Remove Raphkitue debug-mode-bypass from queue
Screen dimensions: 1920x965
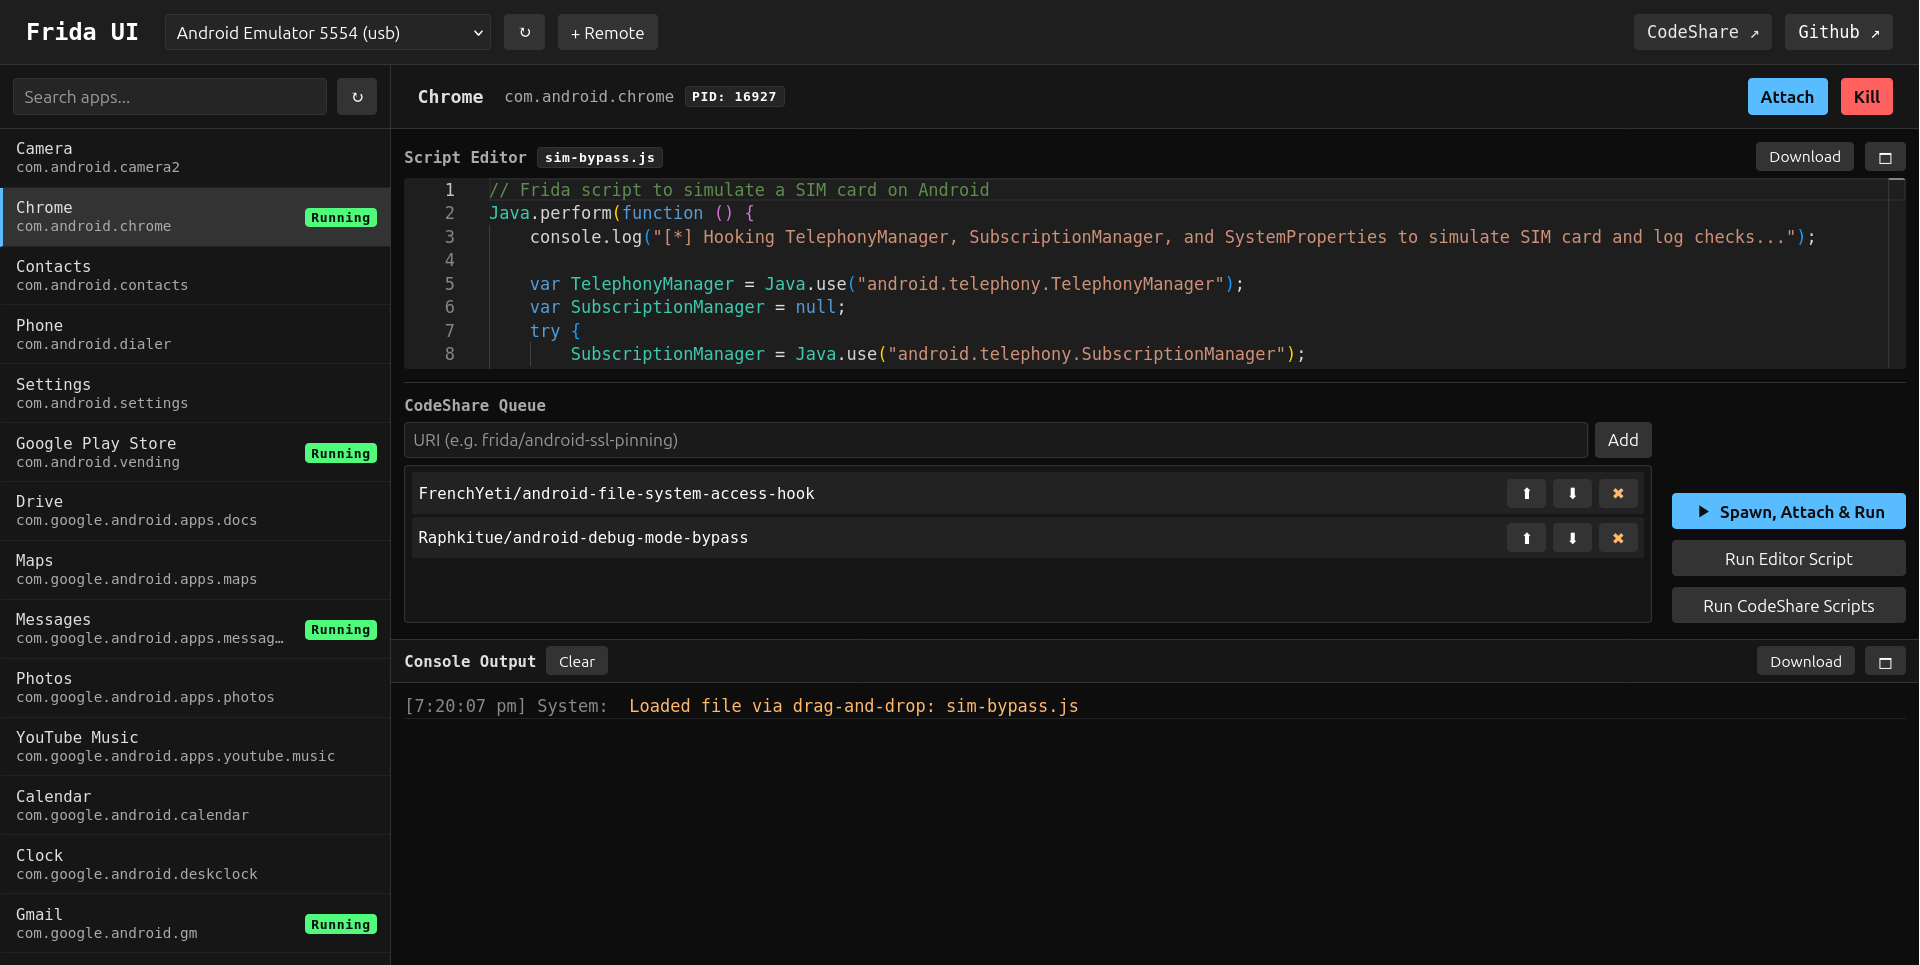1618,538
